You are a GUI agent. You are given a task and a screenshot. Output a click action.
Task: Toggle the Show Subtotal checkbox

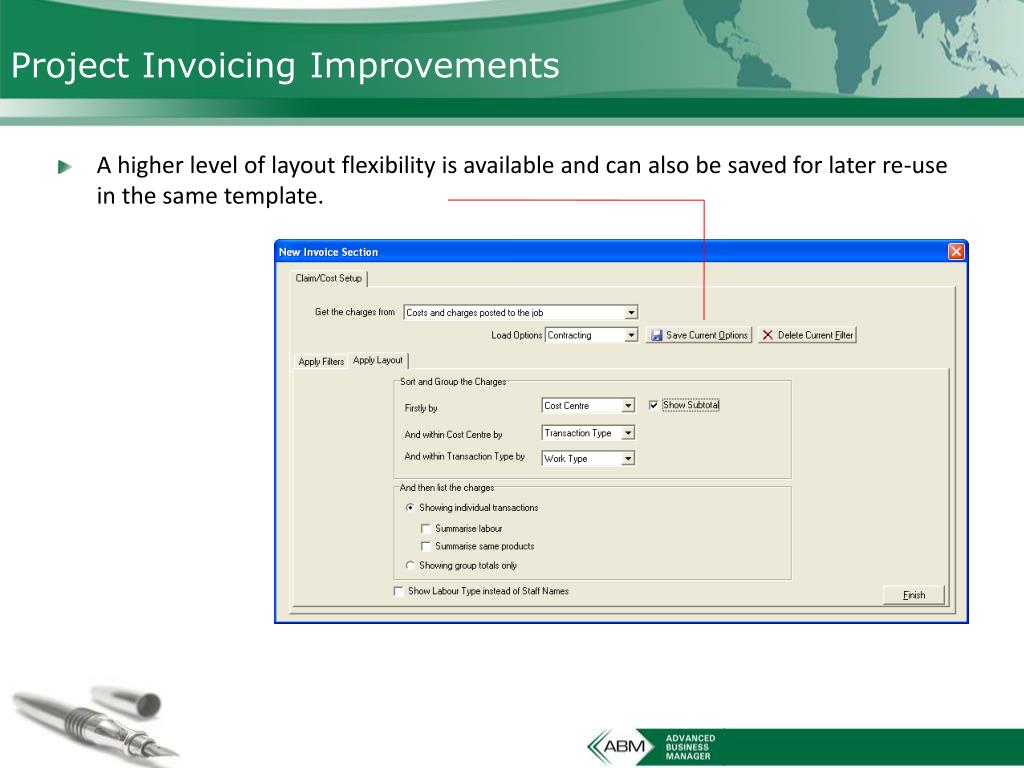point(653,405)
